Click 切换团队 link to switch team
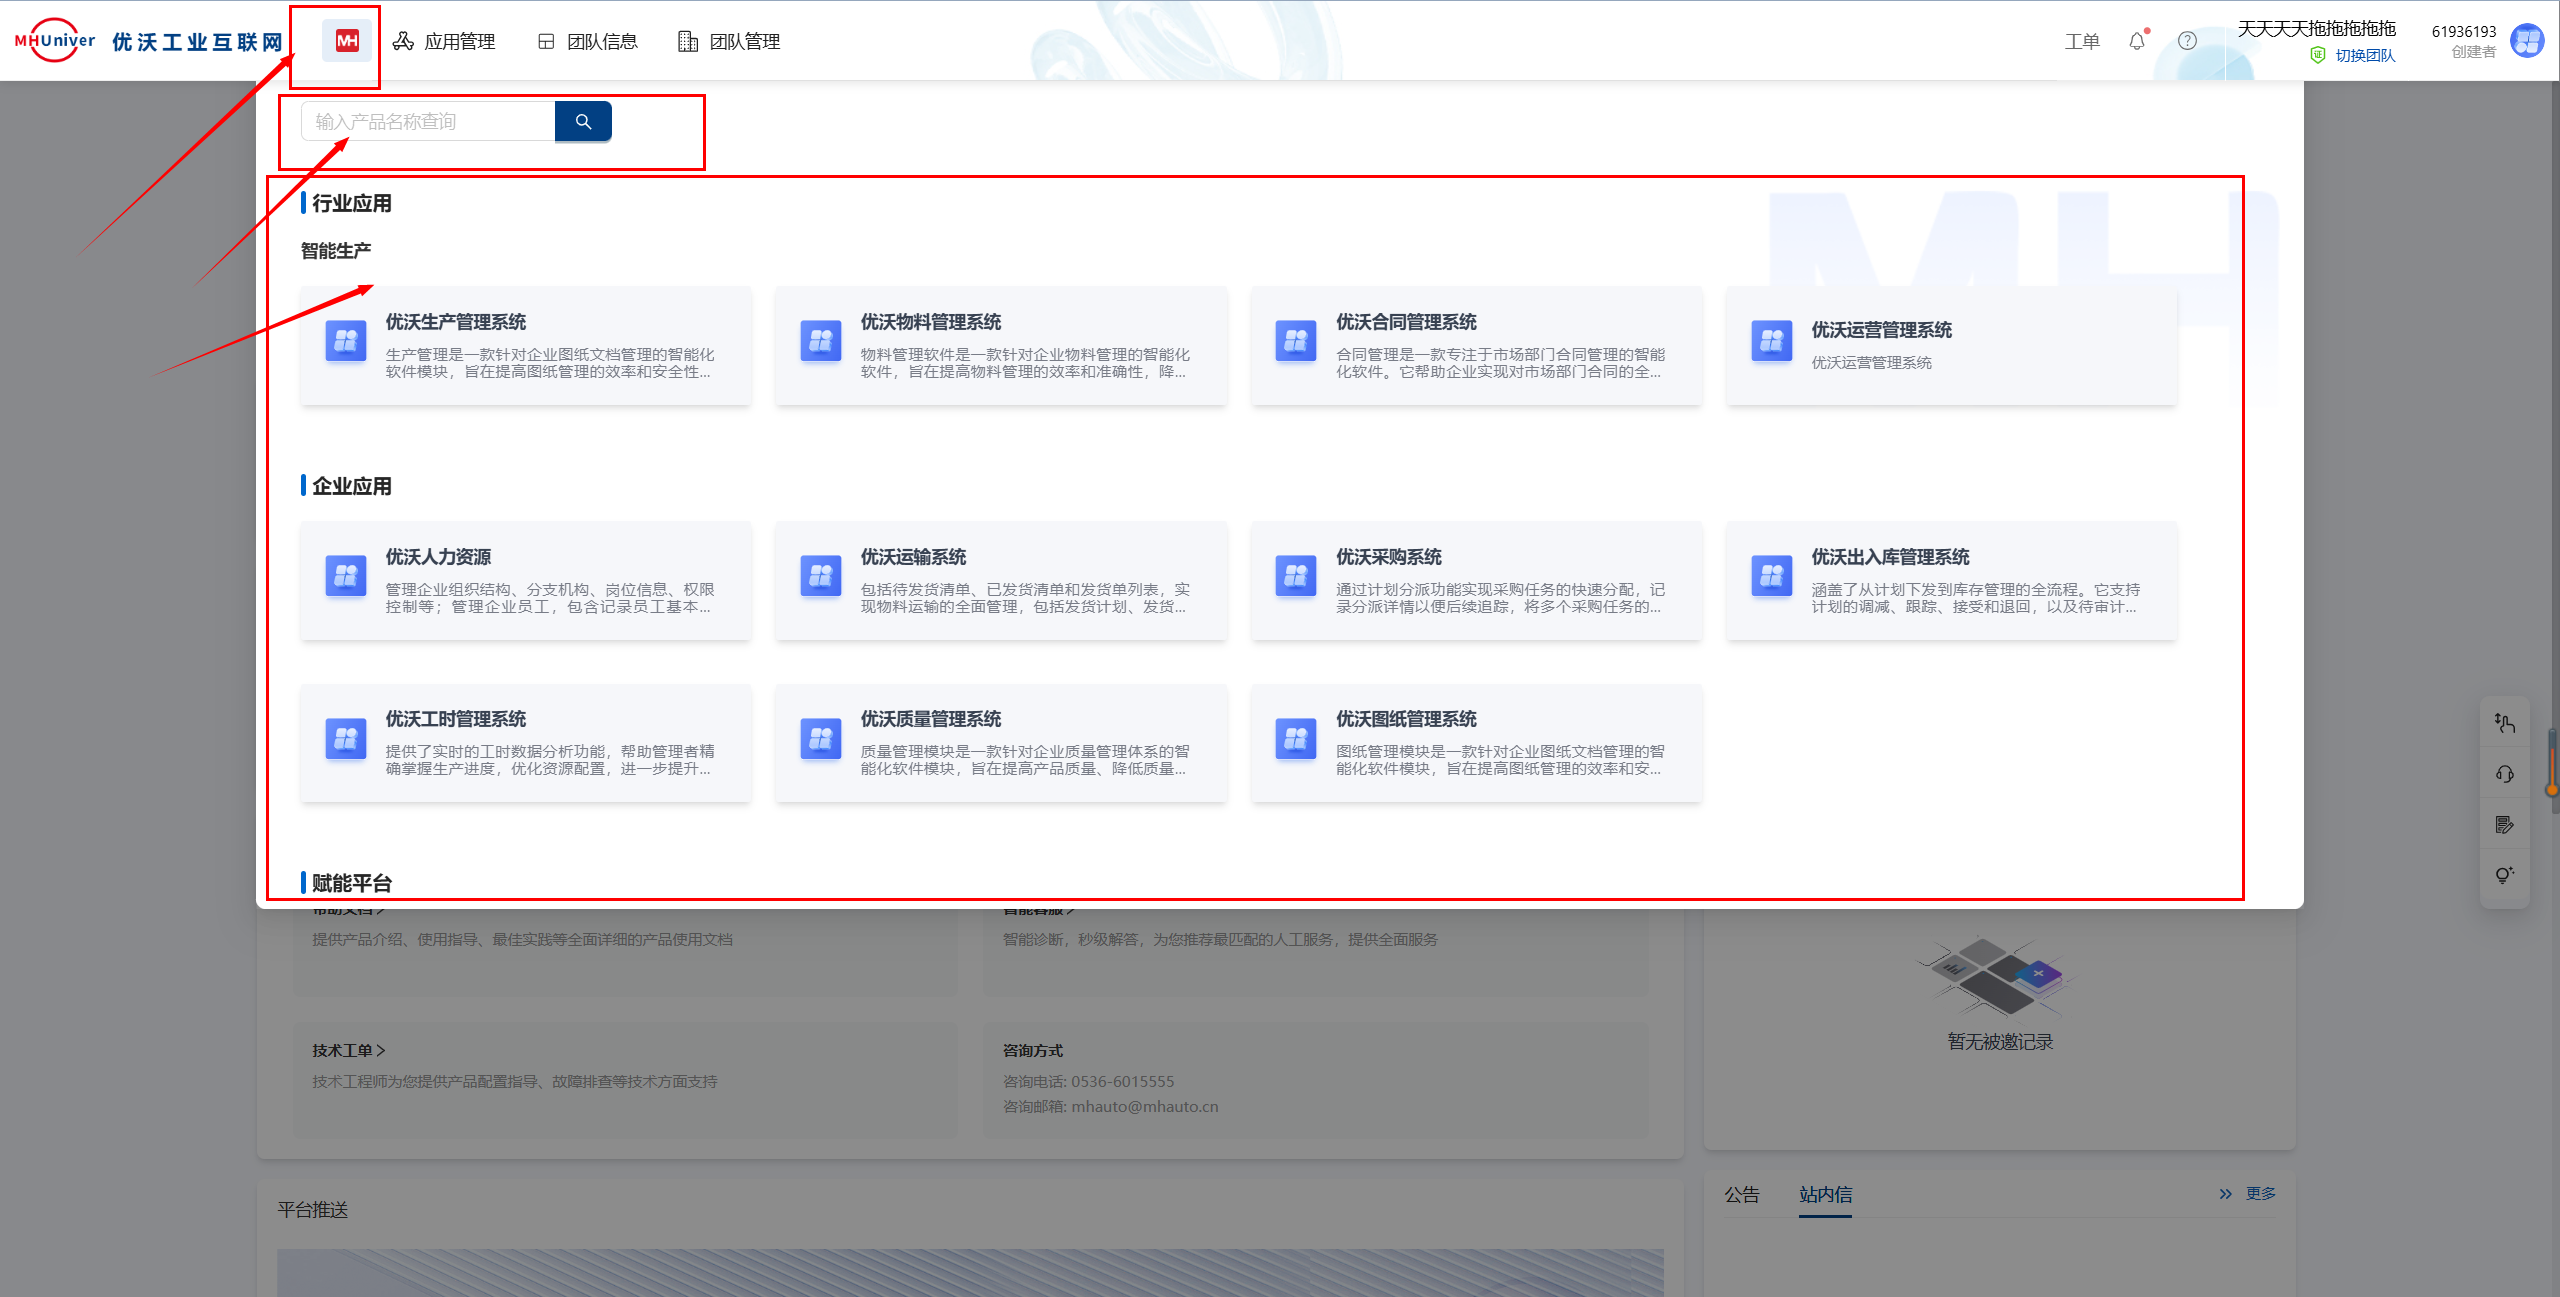Image resolution: width=2560 pixels, height=1297 pixels. pos(2364,56)
